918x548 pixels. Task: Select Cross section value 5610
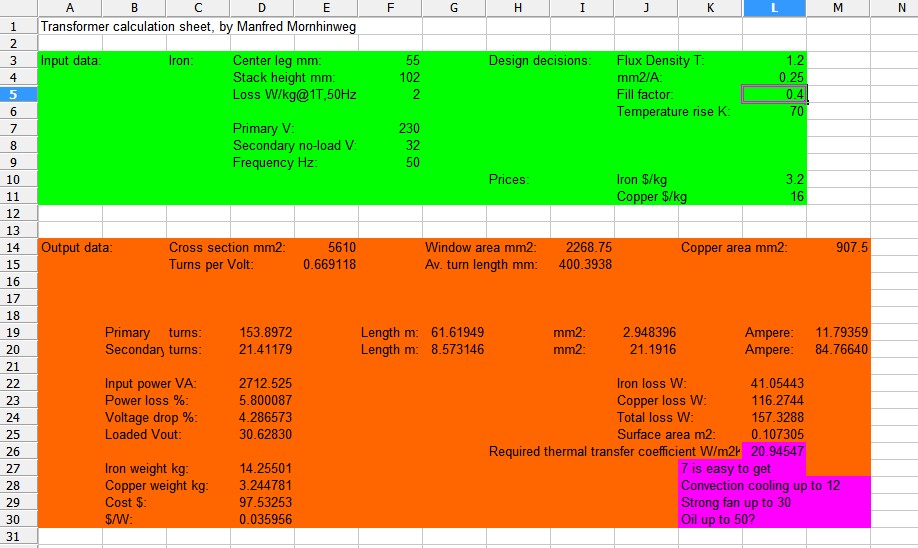[342, 247]
